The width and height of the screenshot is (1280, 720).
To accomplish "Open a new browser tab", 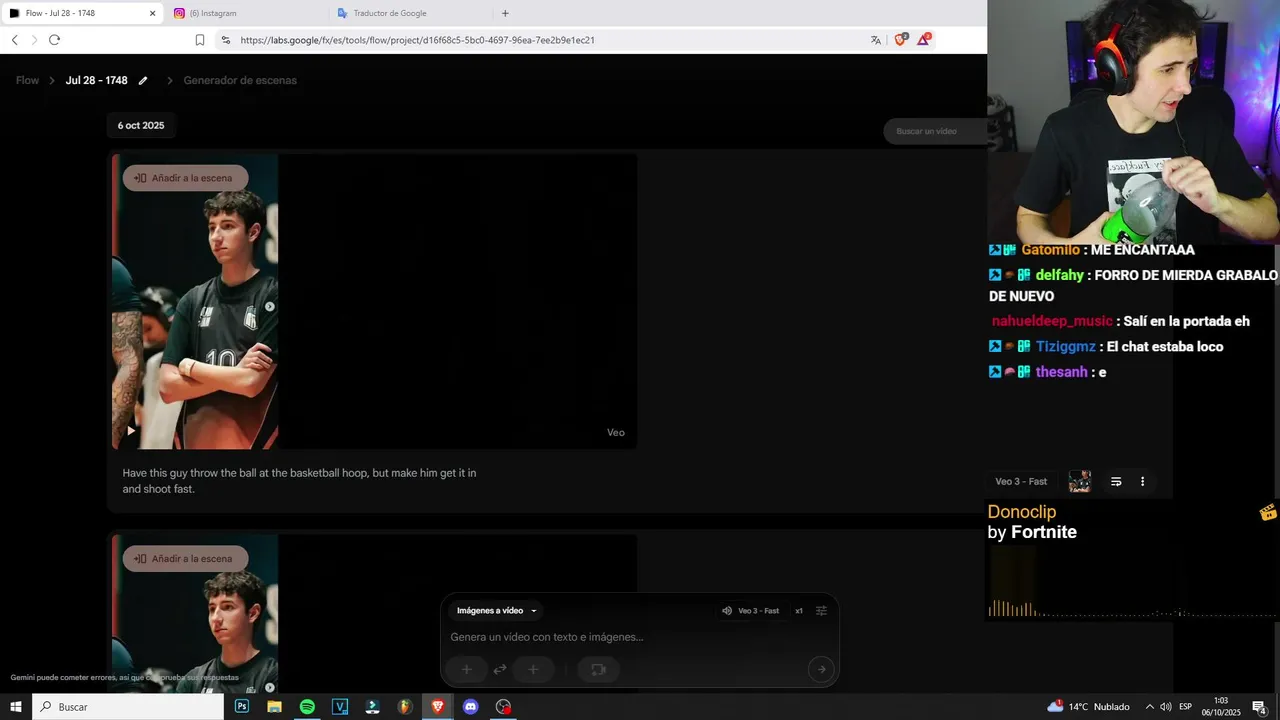I will tap(505, 13).
